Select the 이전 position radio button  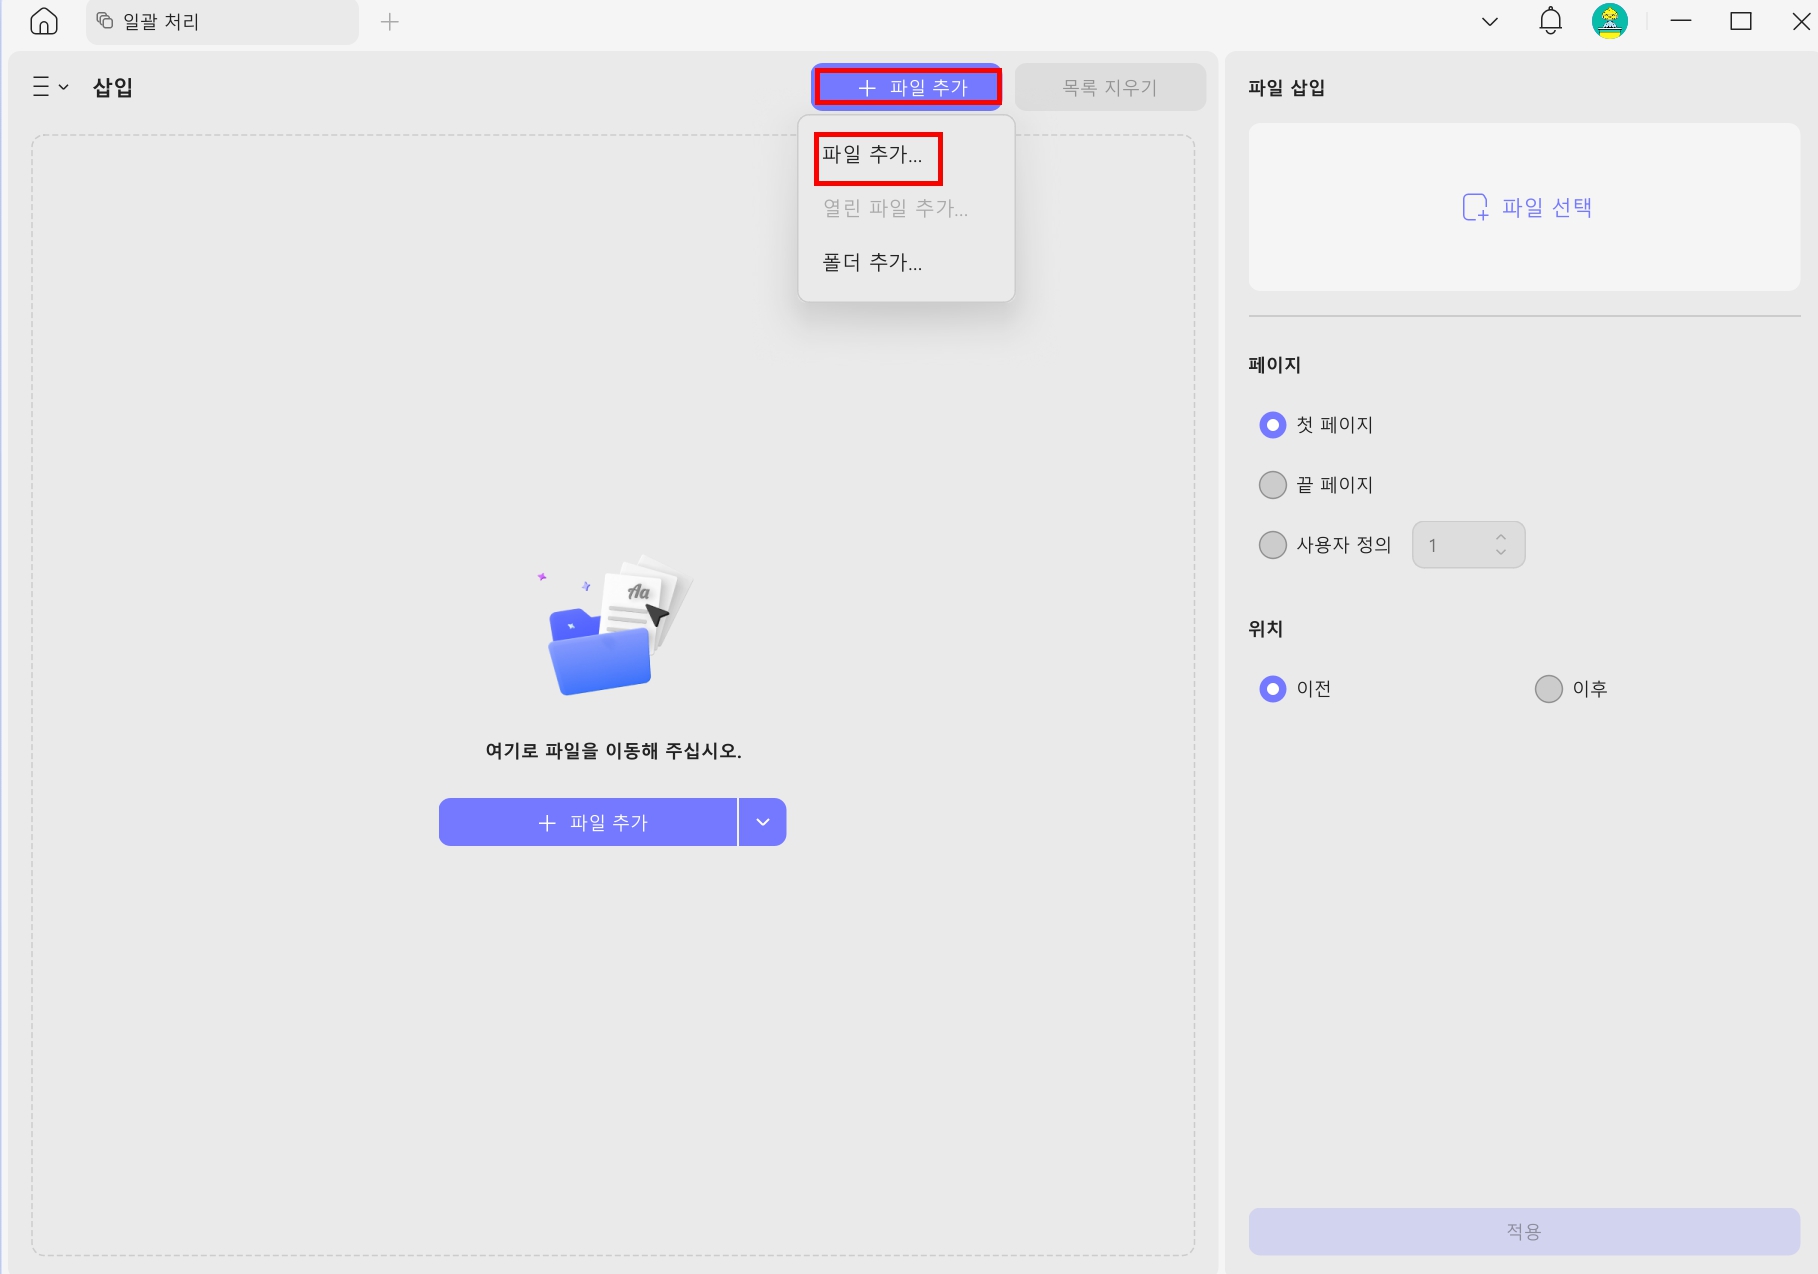tap(1273, 689)
